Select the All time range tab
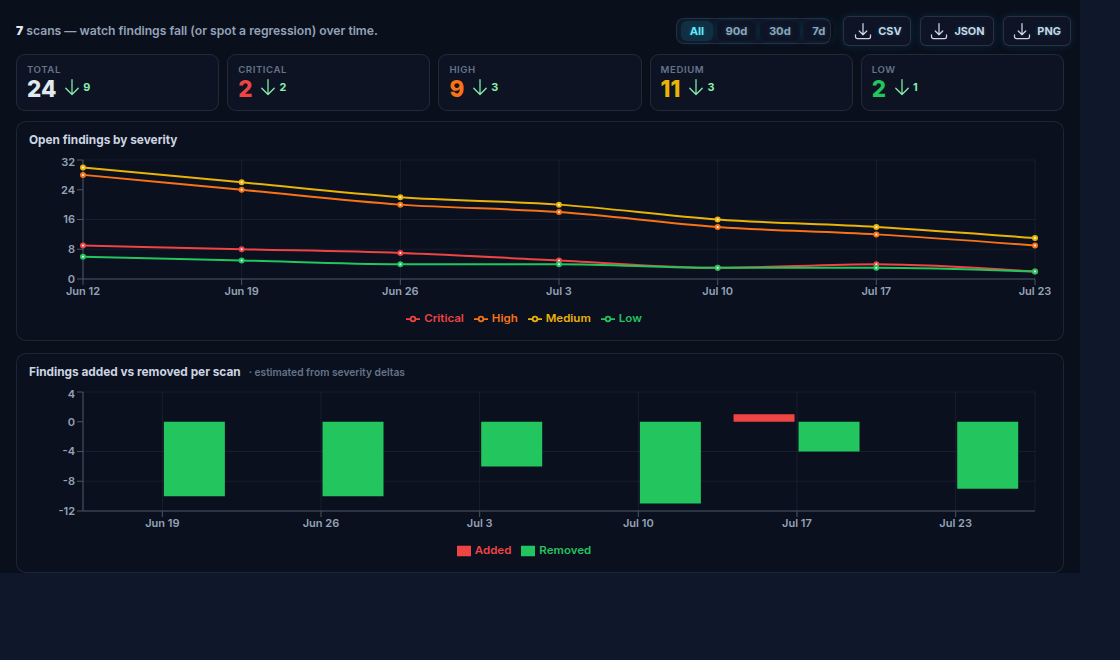Screen dimensions: 1120x660 696,31
